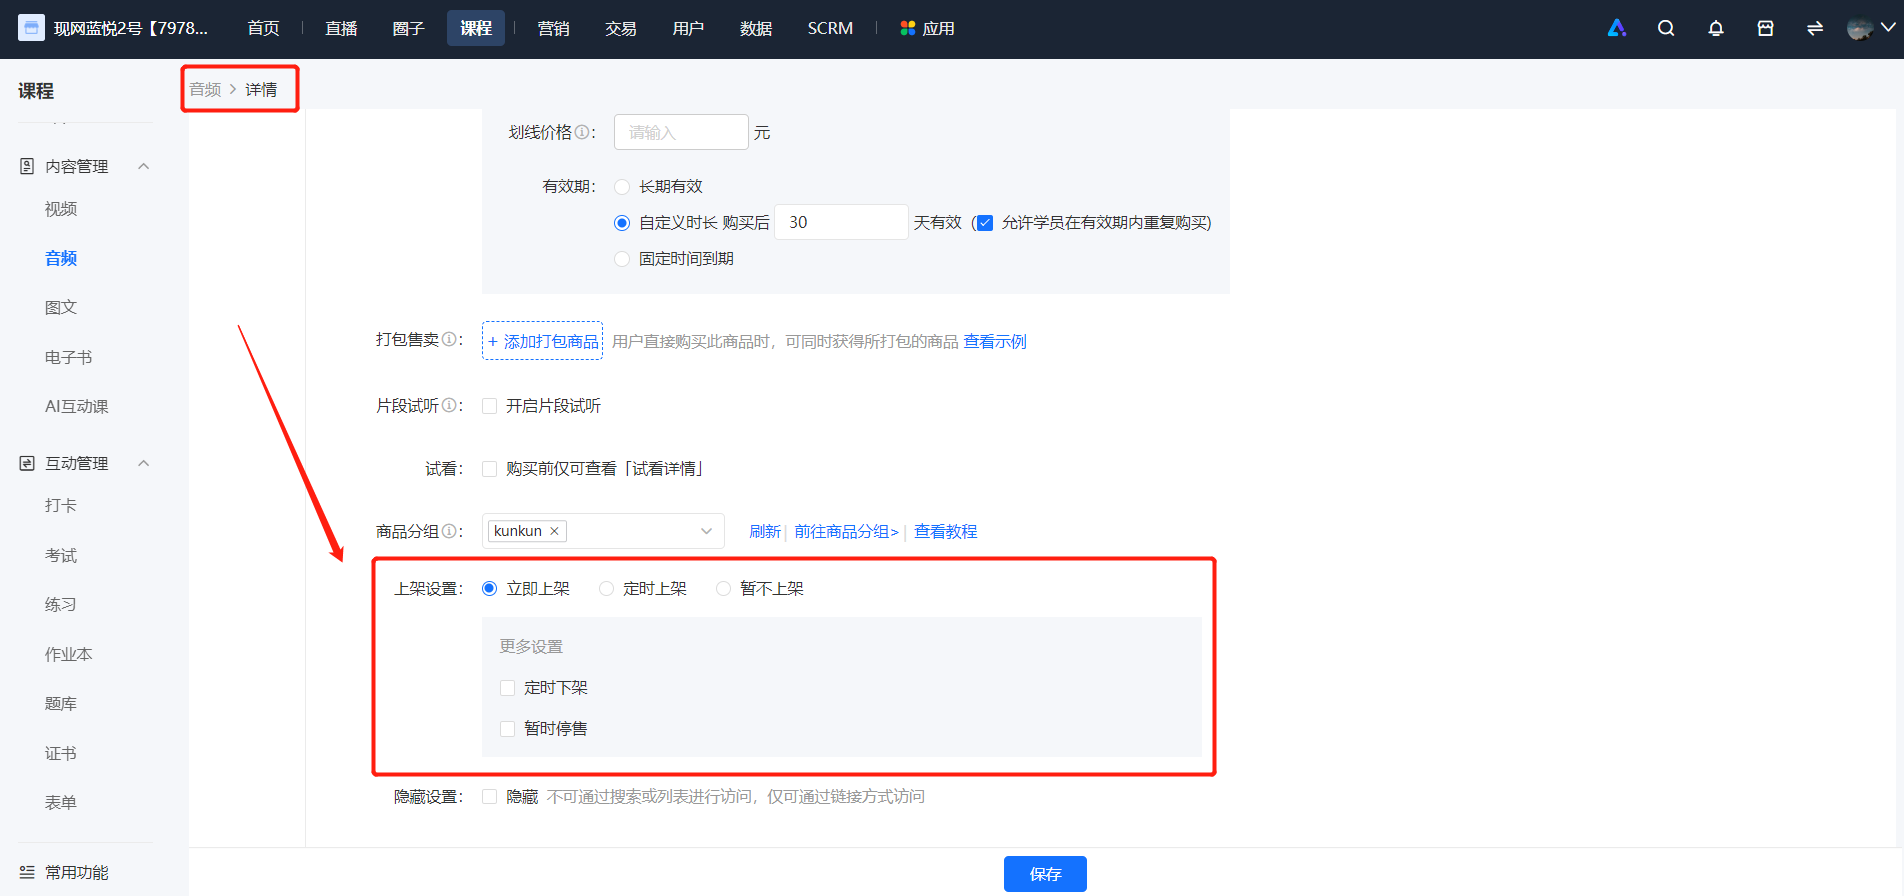Viewport: 1904px width, 896px height.
Task: Open the 商品分组 dropdown
Action: (603, 531)
